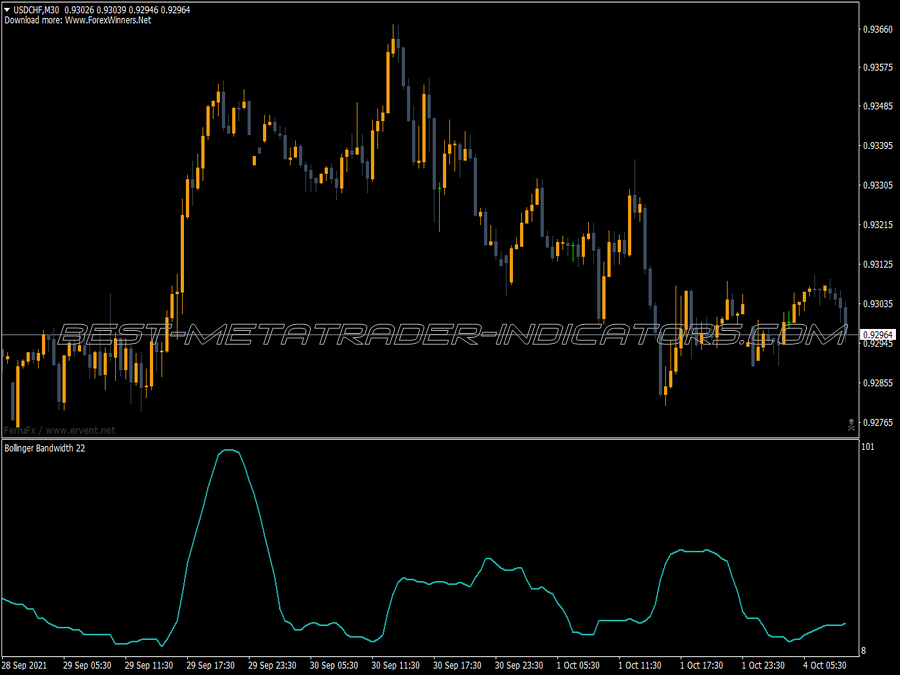Click price scale value 0.93215

[x=878, y=224]
